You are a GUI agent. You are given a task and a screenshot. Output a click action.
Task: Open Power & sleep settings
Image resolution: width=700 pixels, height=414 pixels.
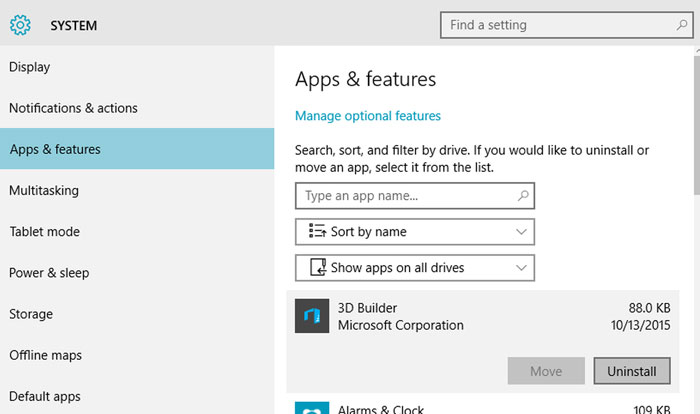pos(49,273)
